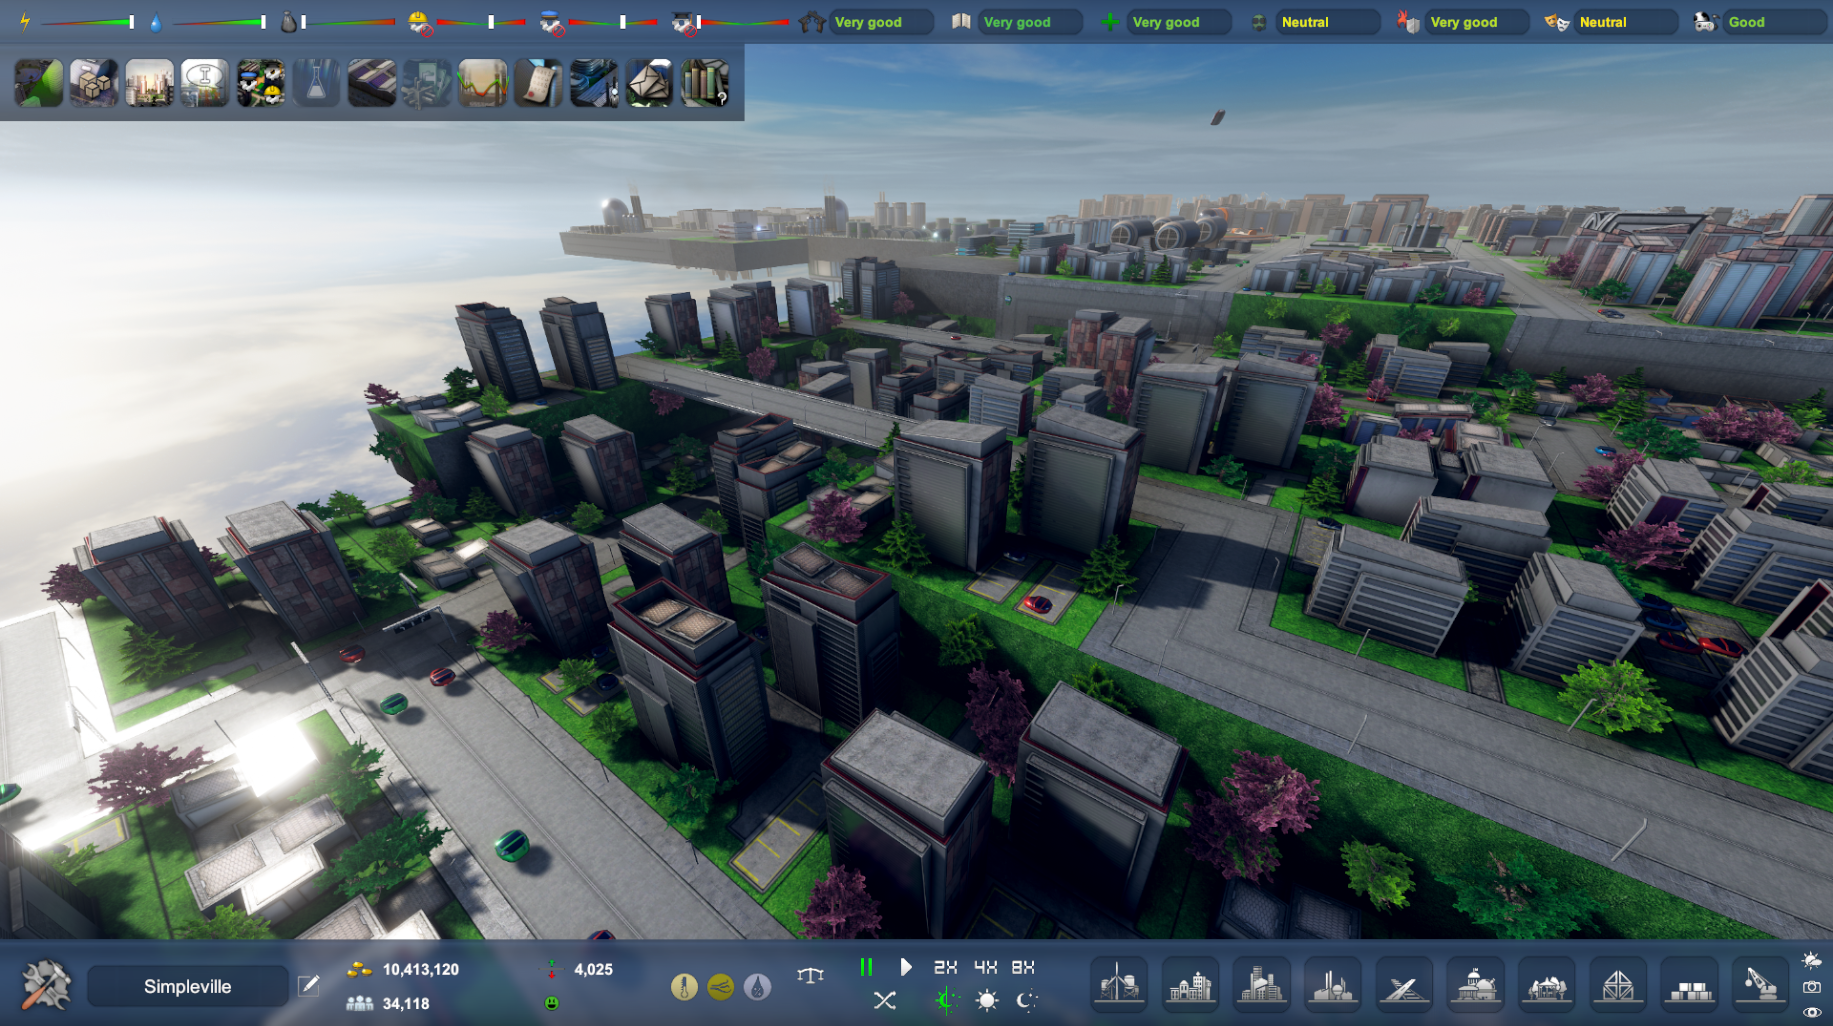Click the Simpleville city name field
This screenshot has width=1833, height=1026.
pyautogui.click(x=188, y=986)
